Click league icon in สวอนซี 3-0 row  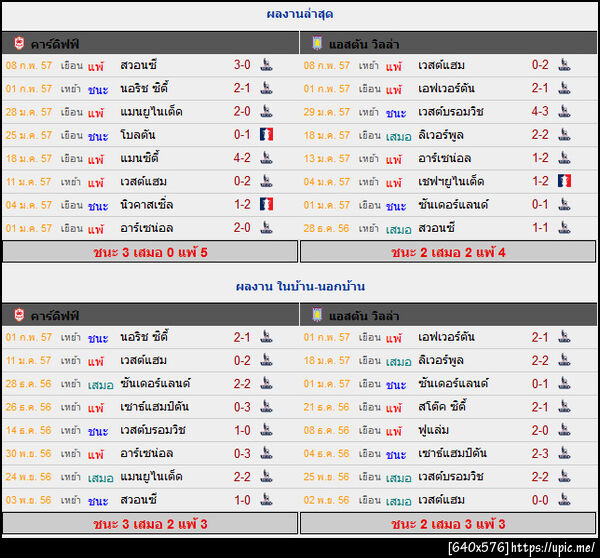[x=266, y=65]
